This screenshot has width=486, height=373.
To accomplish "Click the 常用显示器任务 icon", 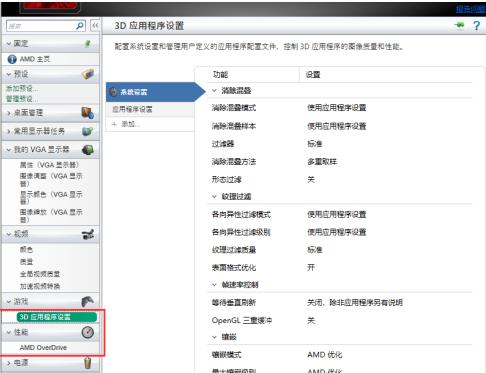I will click(x=88, y=131).
